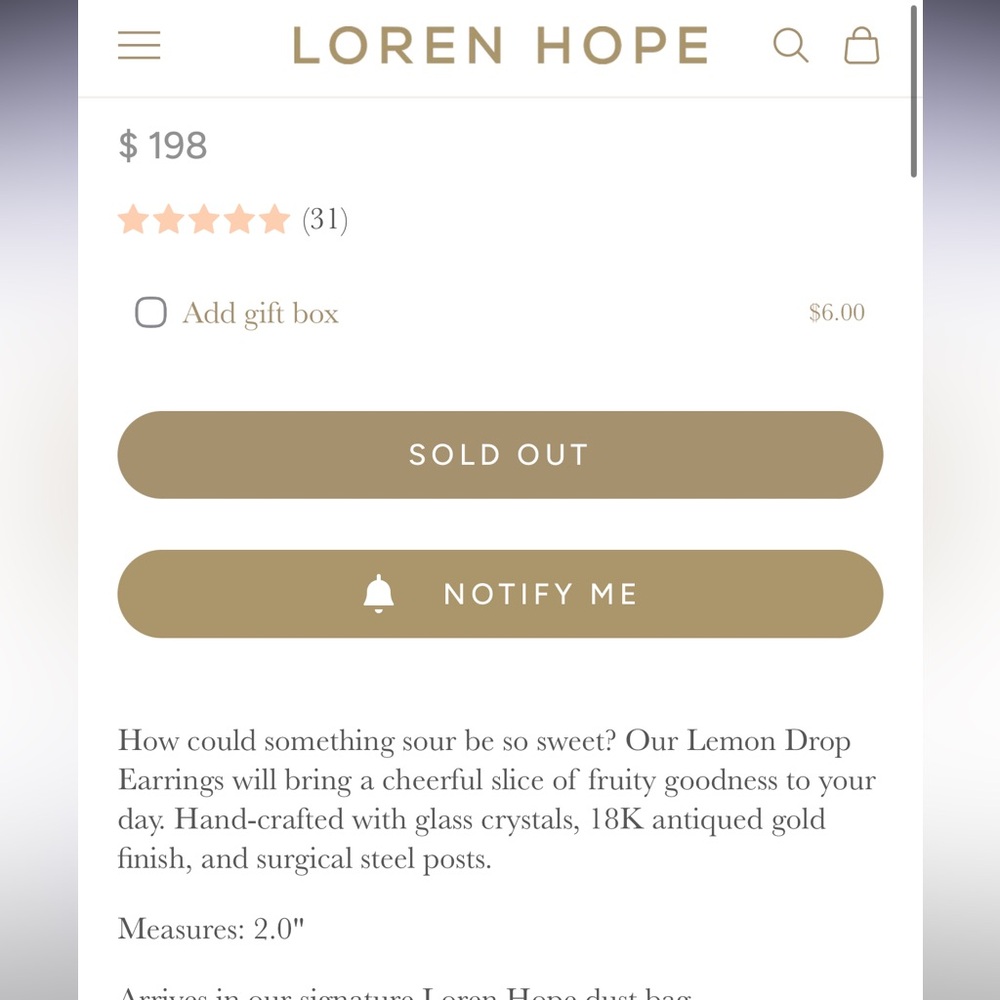Click the $6.00 gift box price
This screenshot has height=1000, width=1000.
[837, 313]
